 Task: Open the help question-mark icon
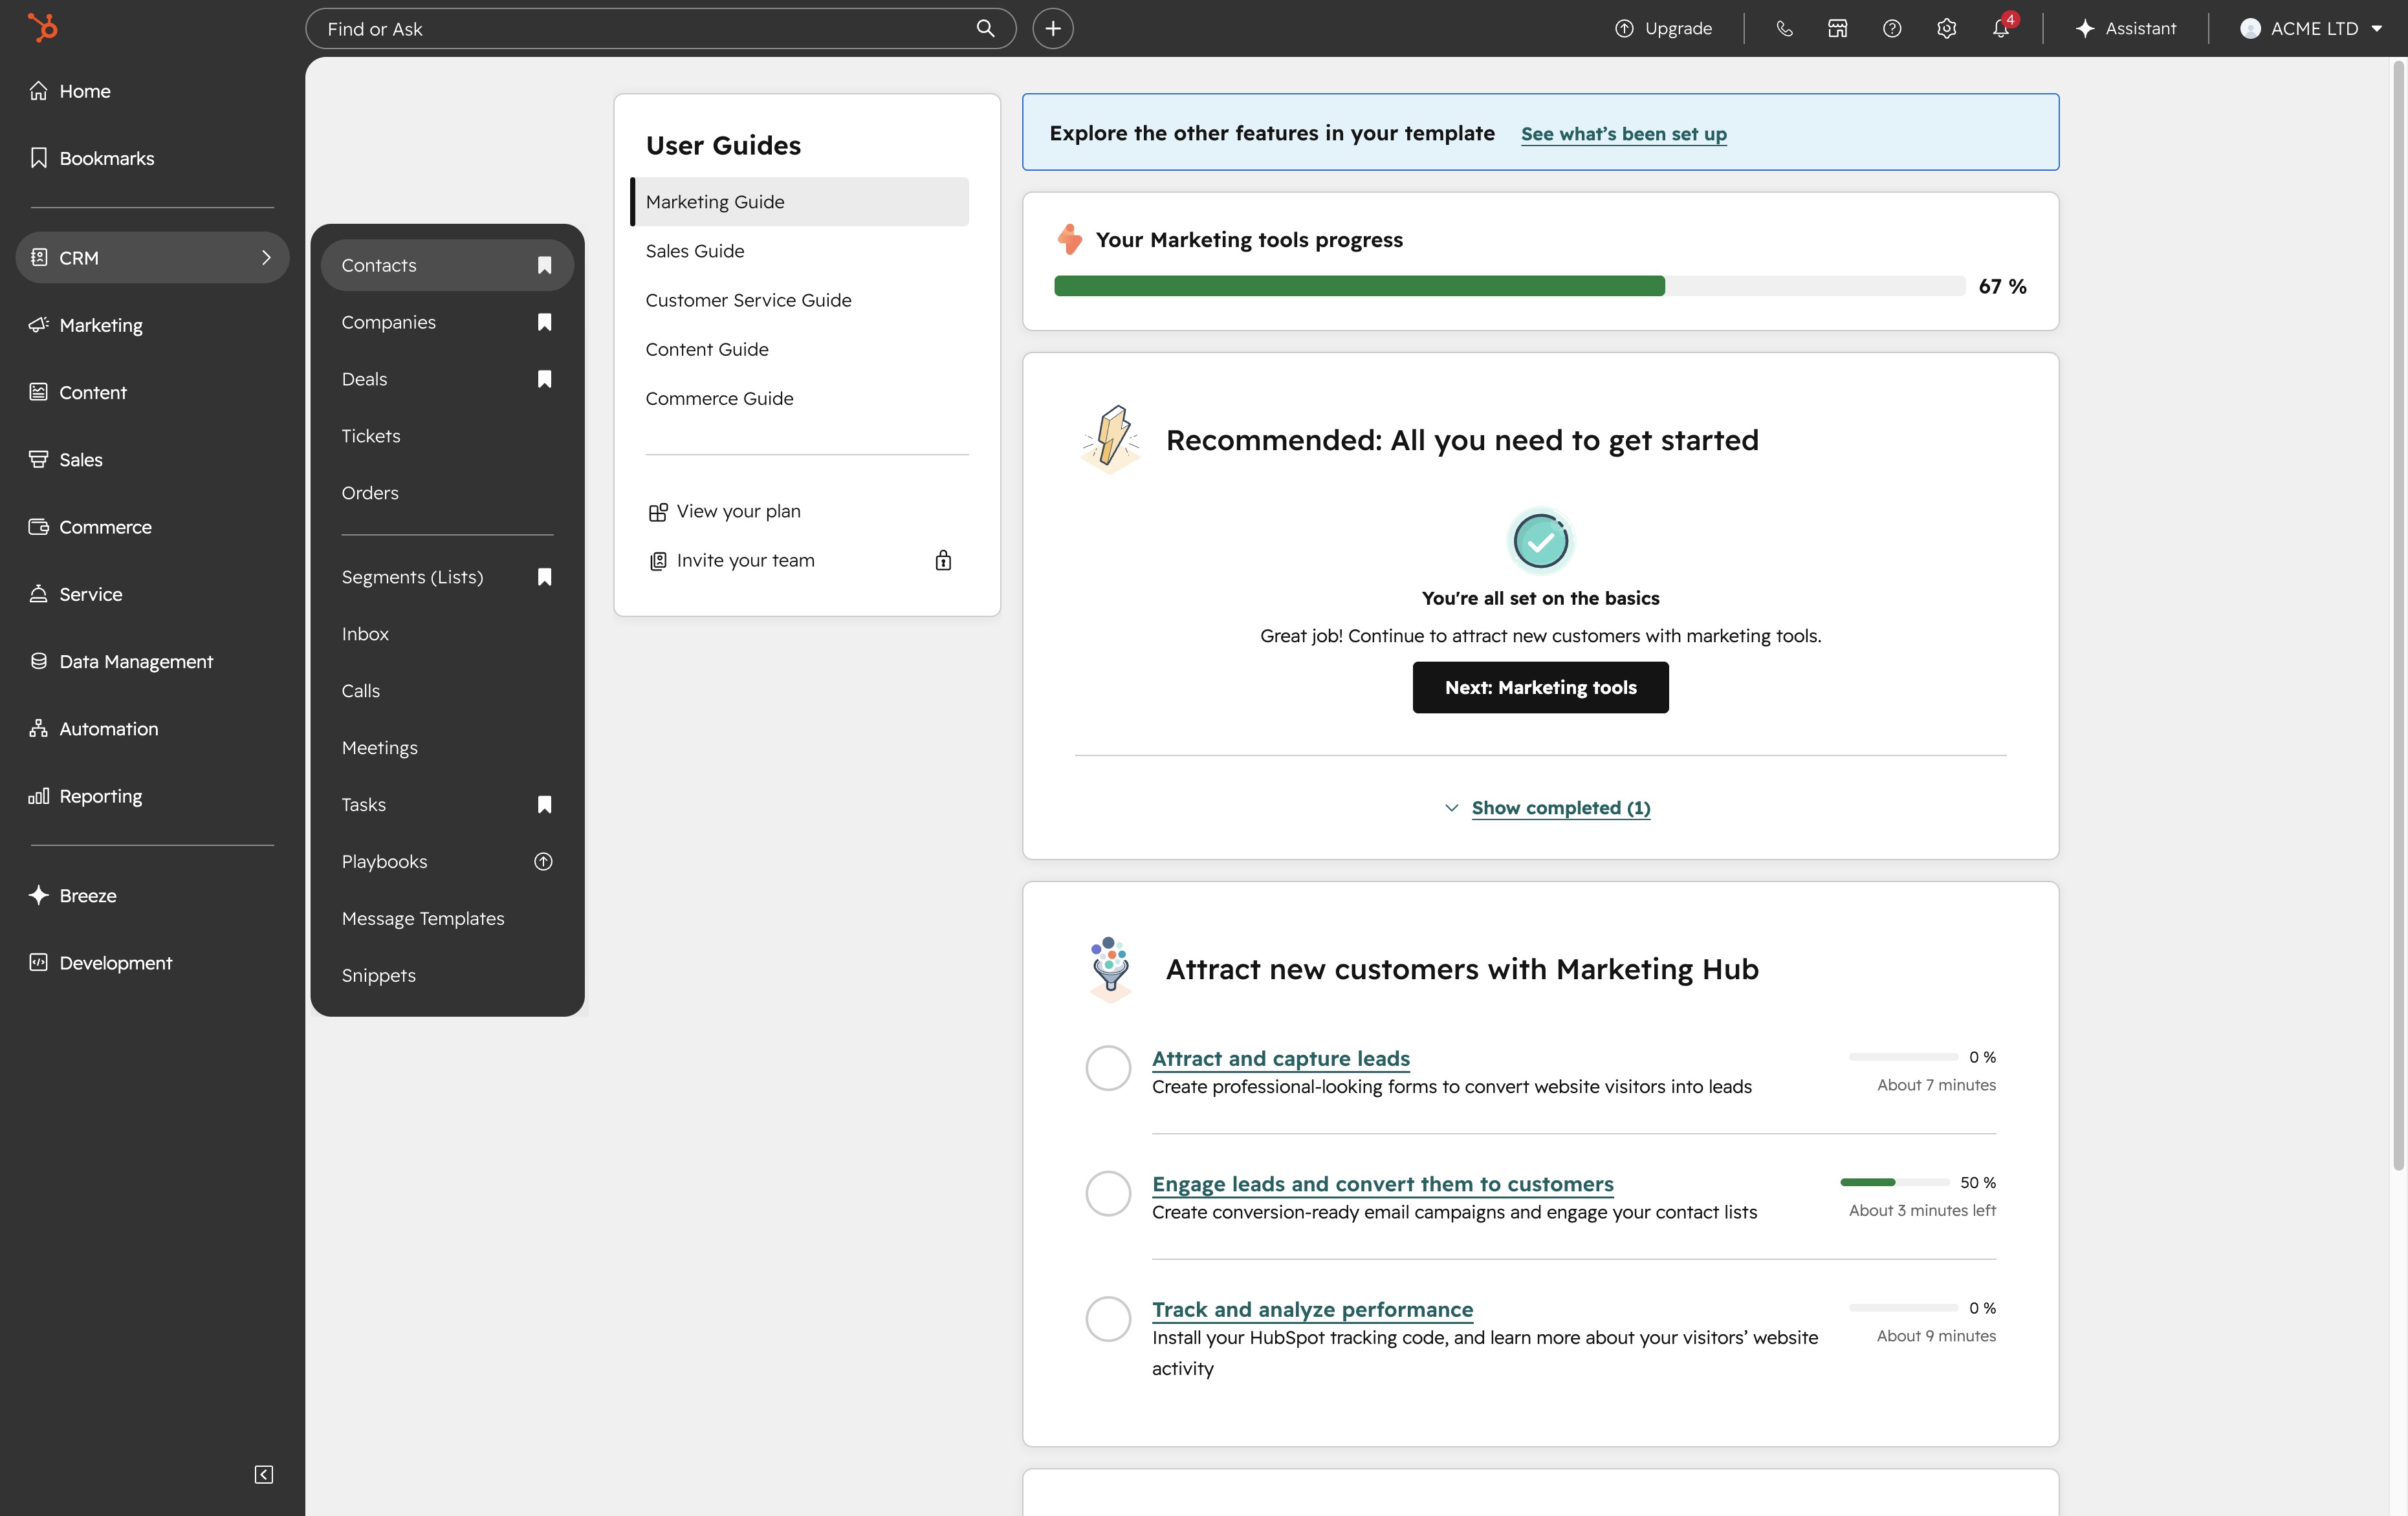(1892, 28)
